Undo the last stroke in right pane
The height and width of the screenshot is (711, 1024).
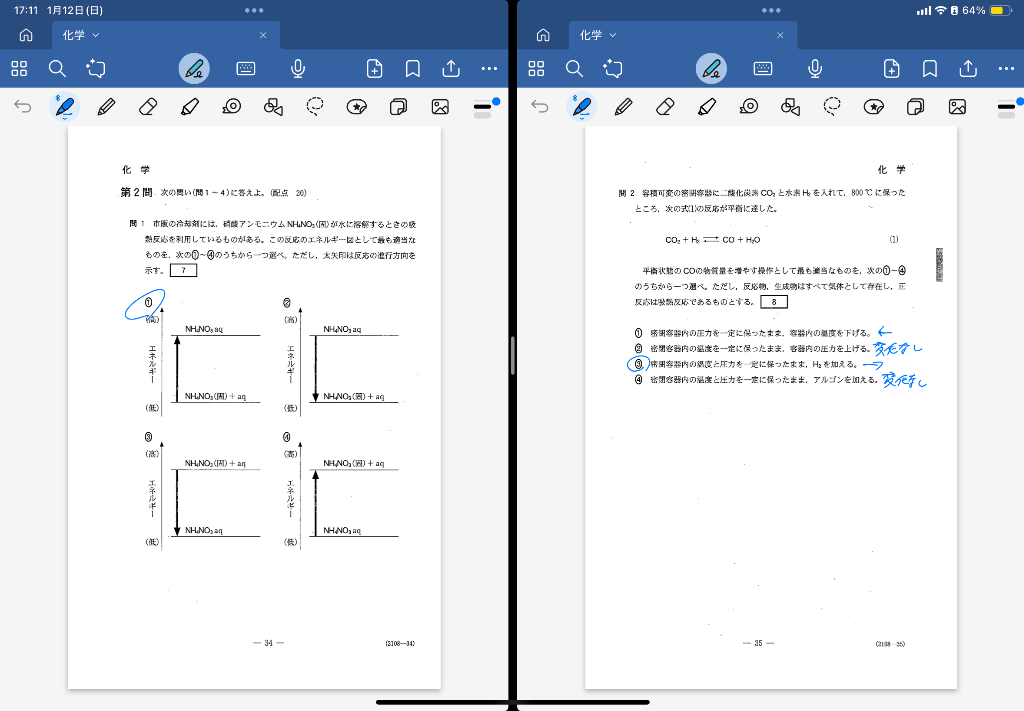540,106
